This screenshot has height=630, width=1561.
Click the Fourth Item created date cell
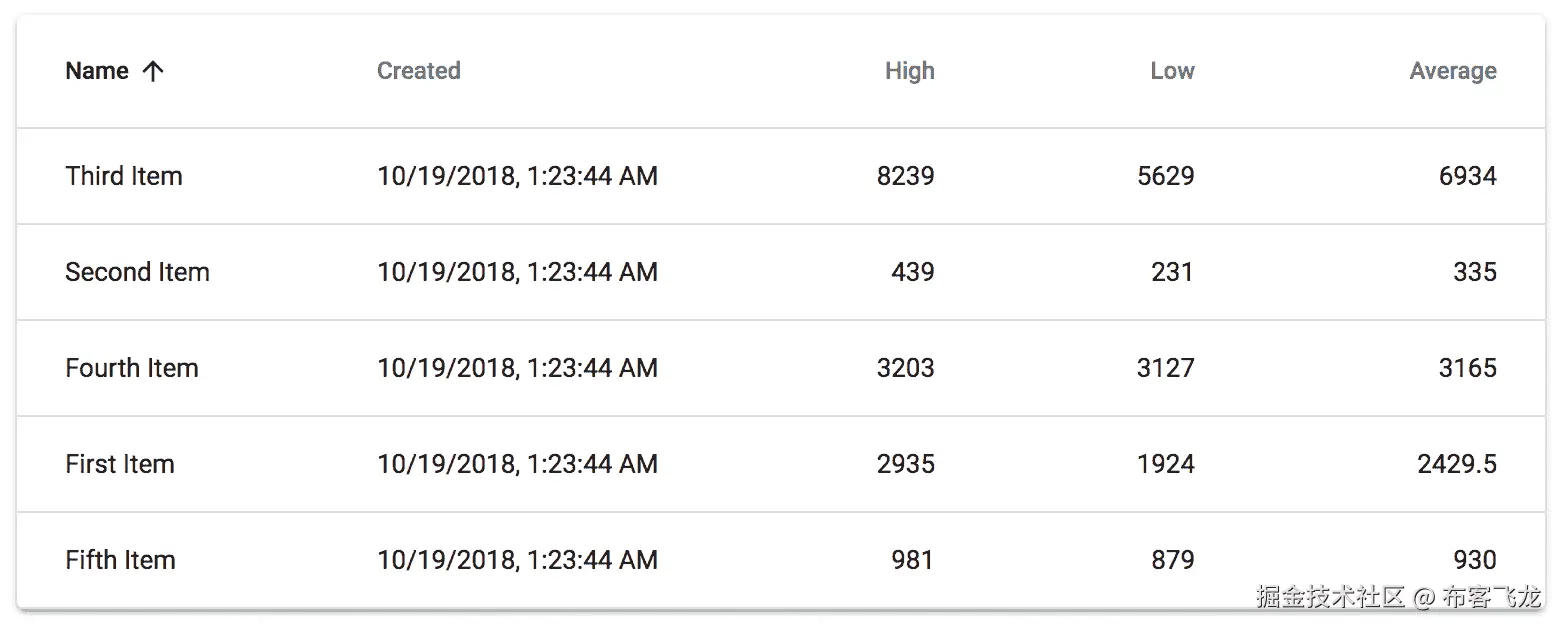[x=517, y=368]
